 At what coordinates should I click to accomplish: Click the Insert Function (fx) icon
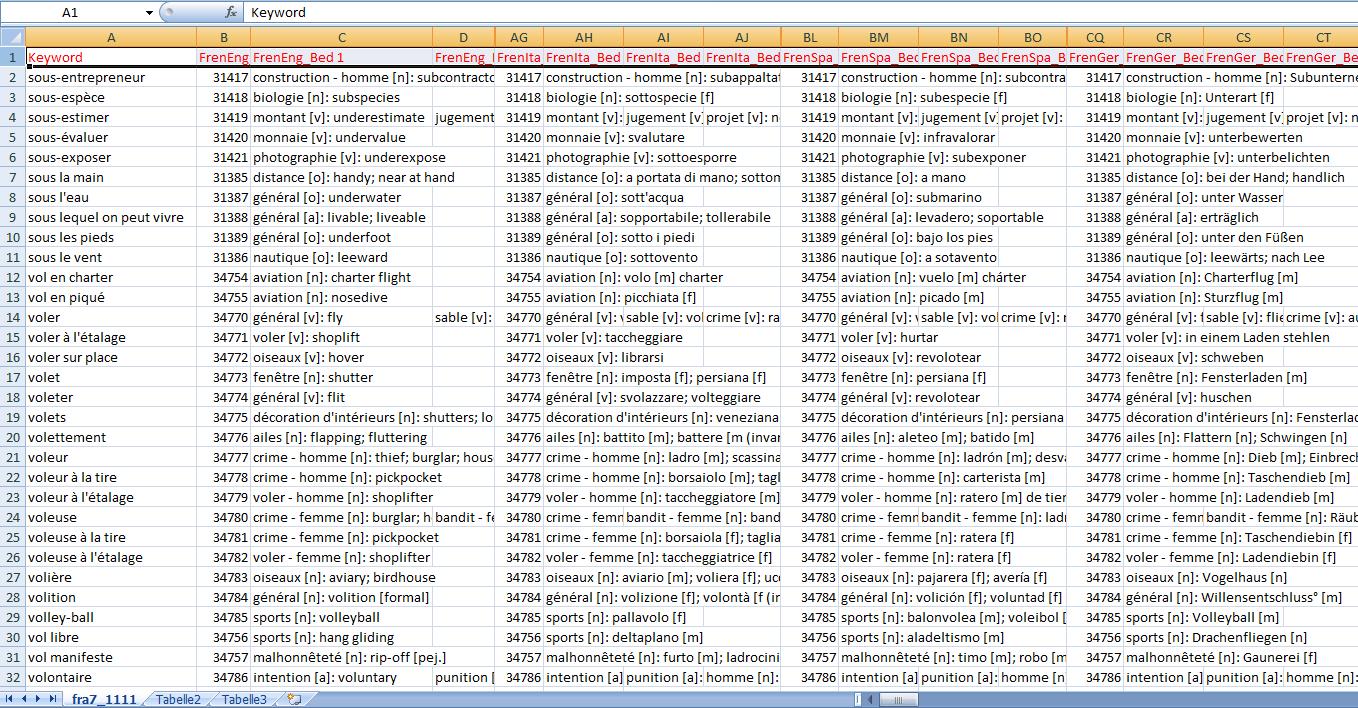[231, 12]
